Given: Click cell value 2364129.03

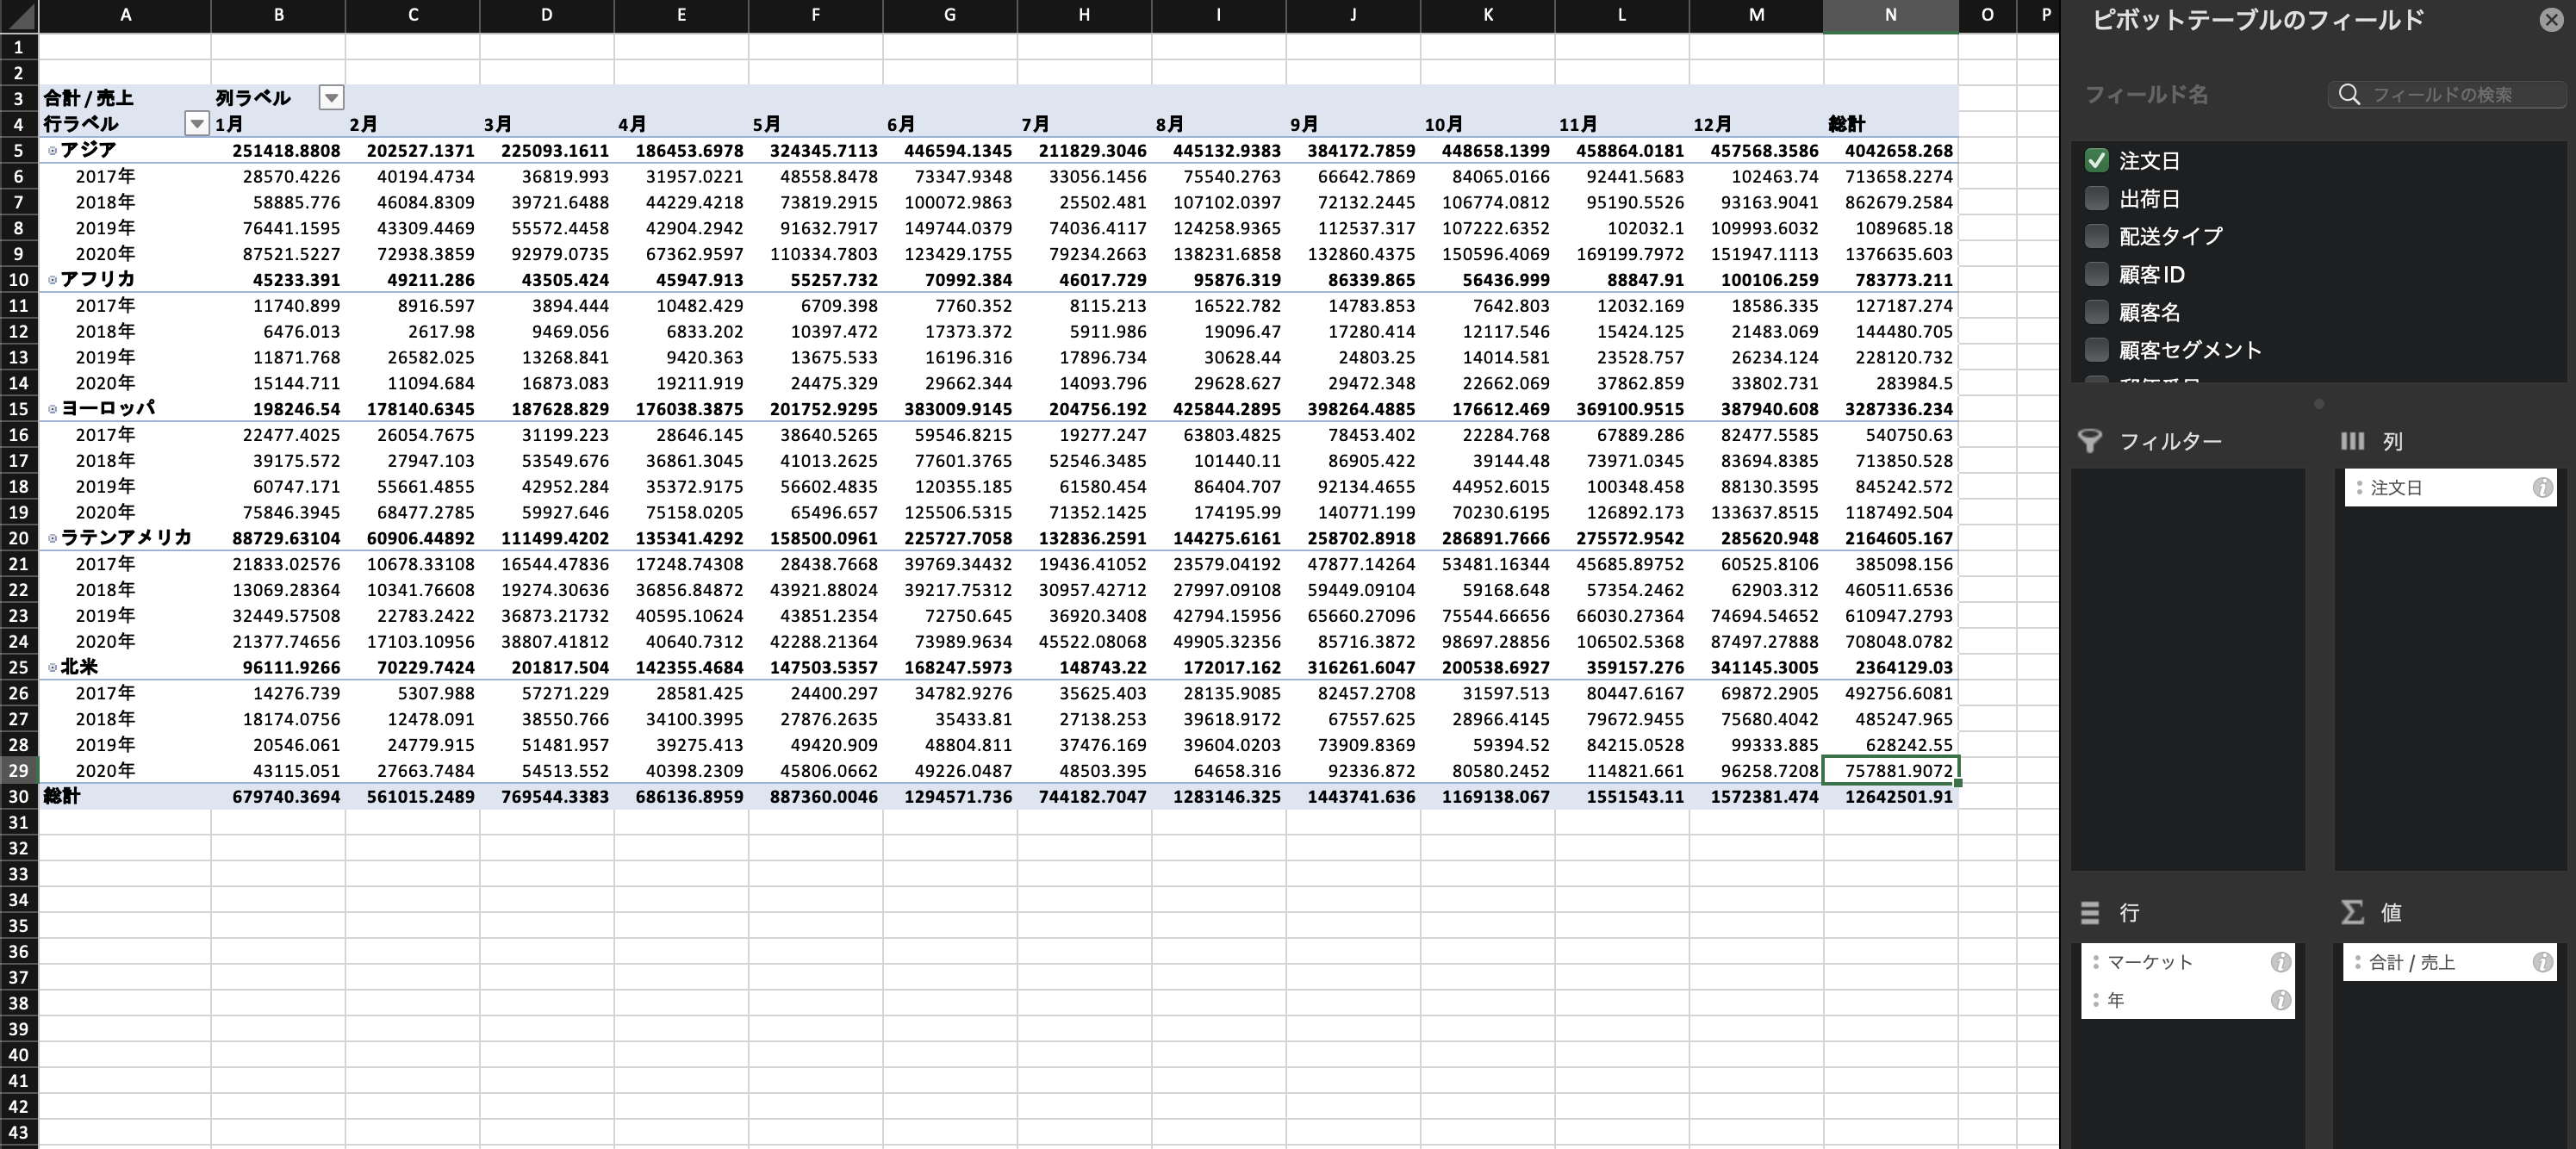Looking at the screenshot, I should coord(1890,667).
